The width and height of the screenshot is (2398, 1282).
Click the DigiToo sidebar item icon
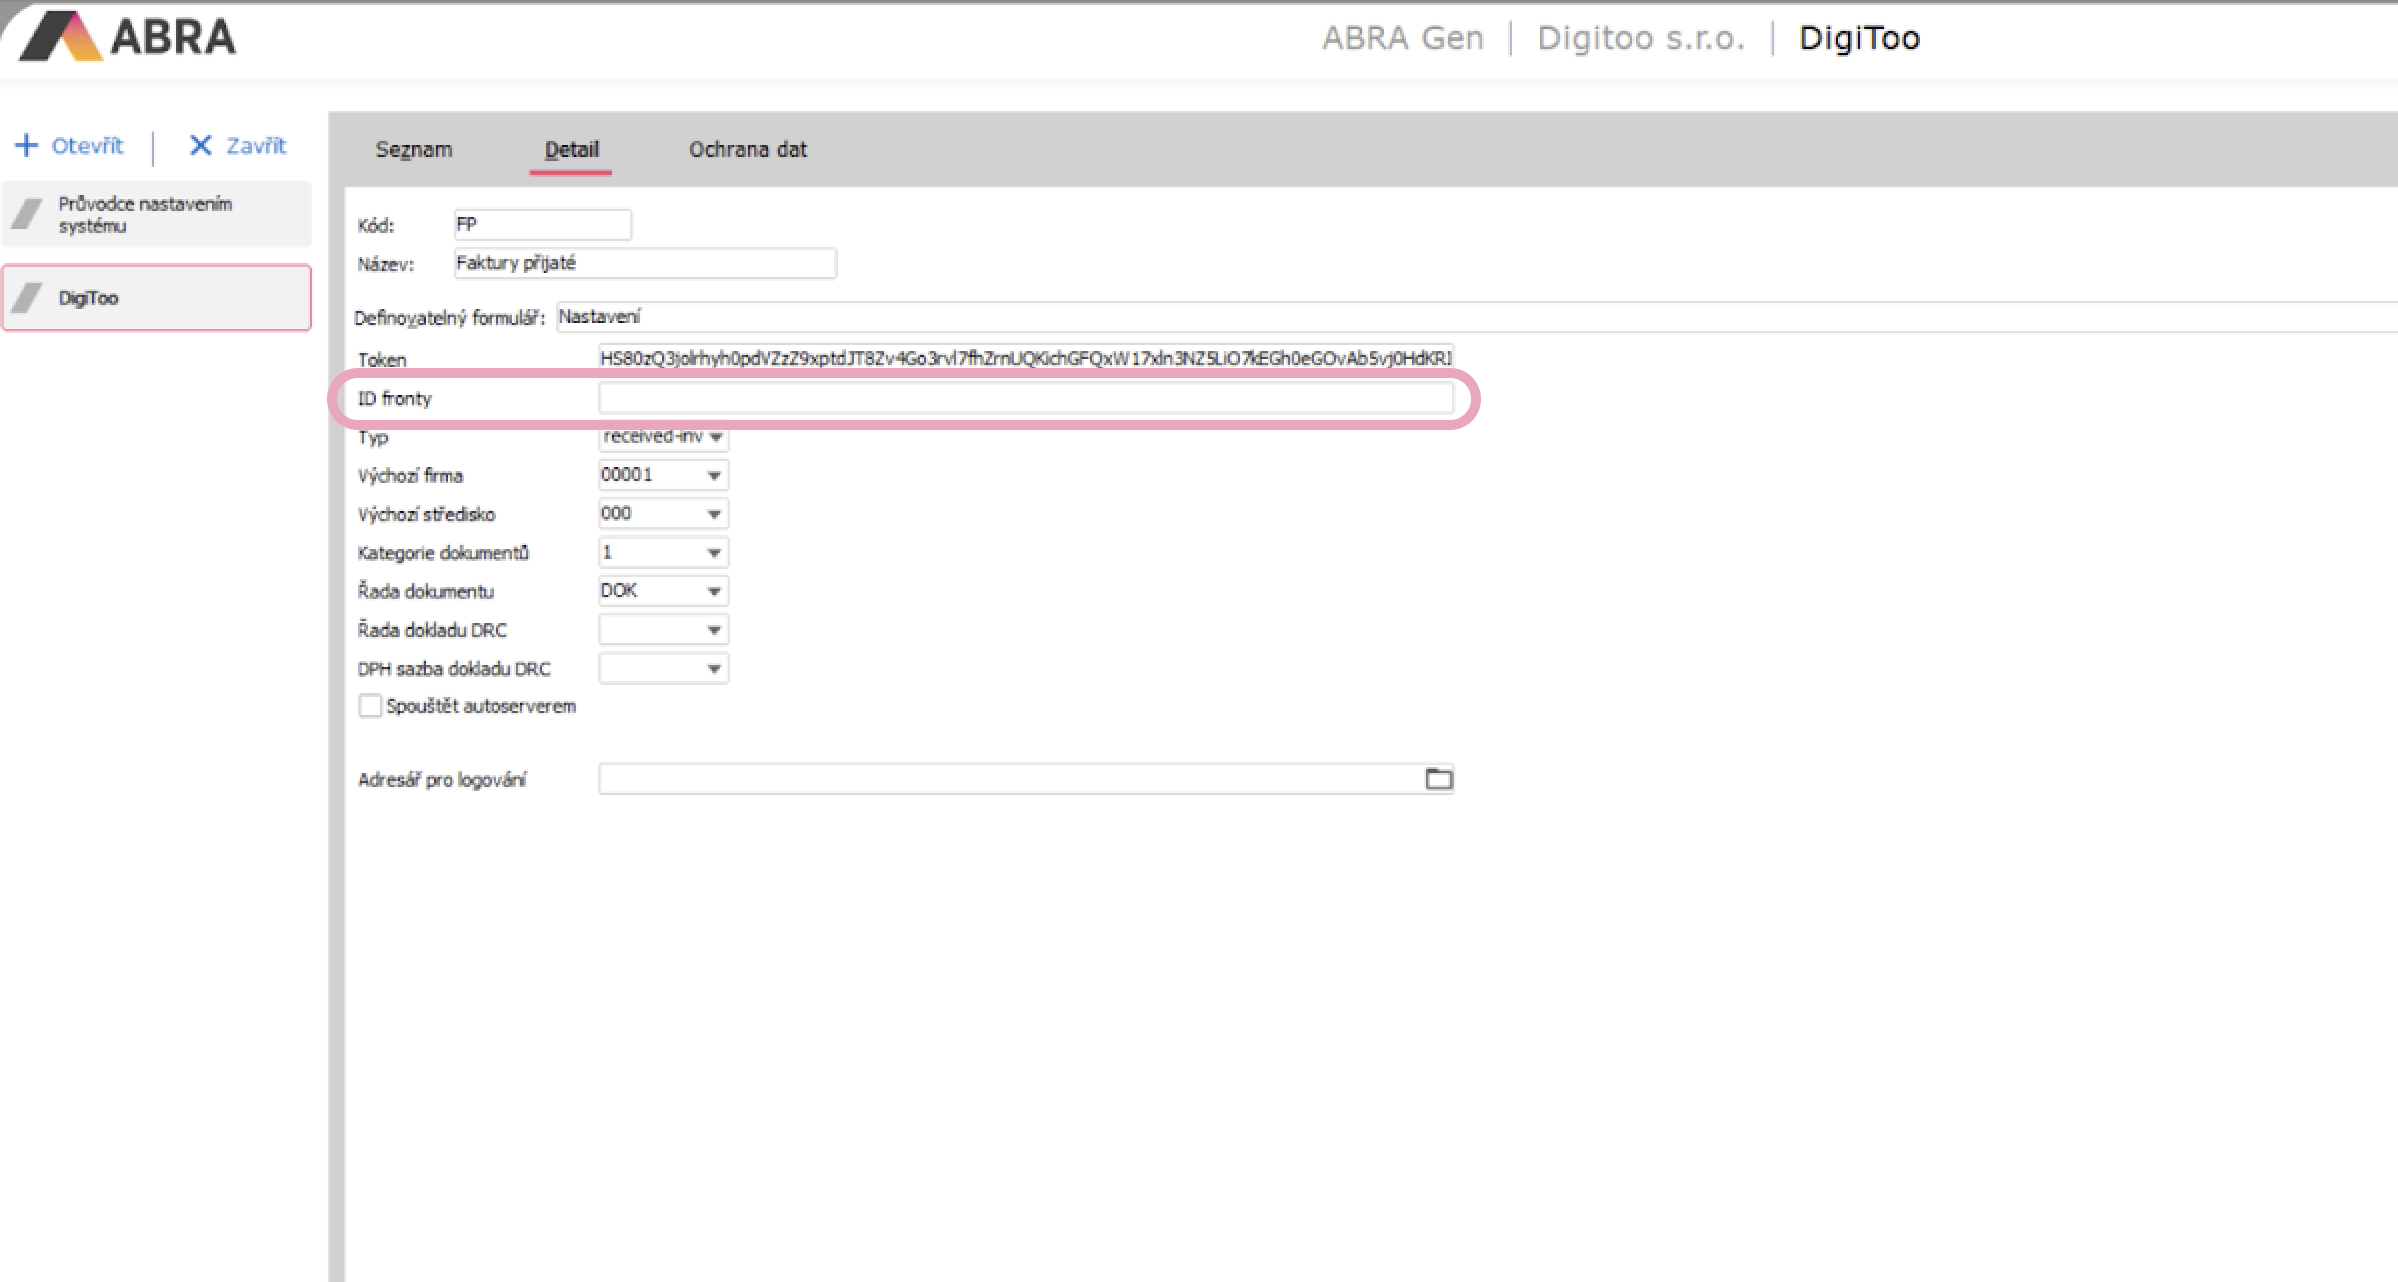point(28,298)
